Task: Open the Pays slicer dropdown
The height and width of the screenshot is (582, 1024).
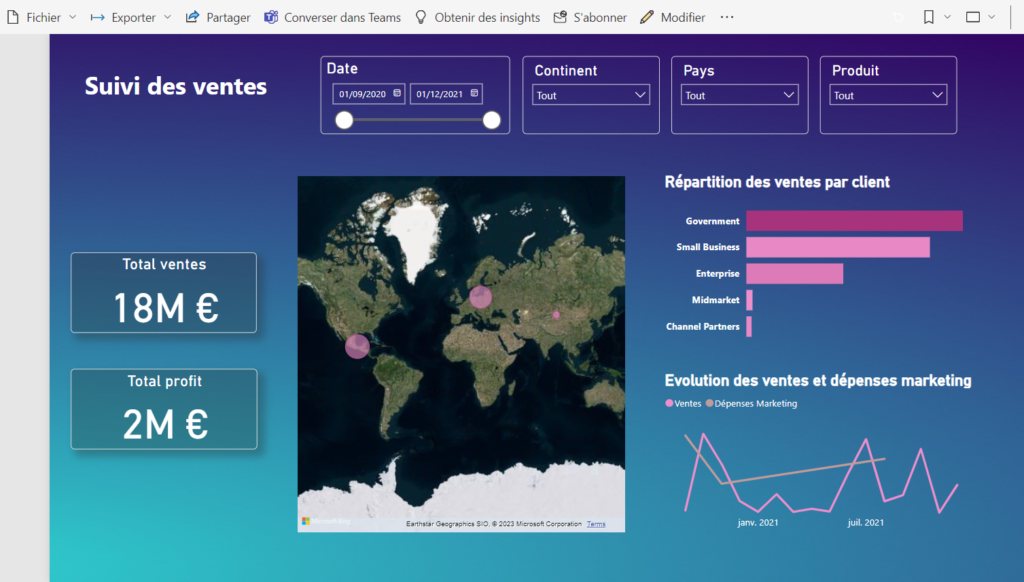Action: pos(790,94)
